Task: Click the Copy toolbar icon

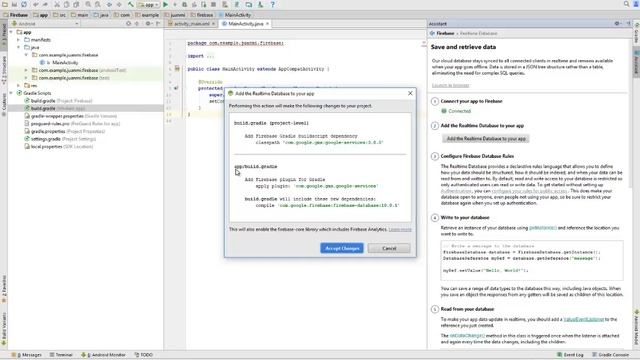Action: 67,4
